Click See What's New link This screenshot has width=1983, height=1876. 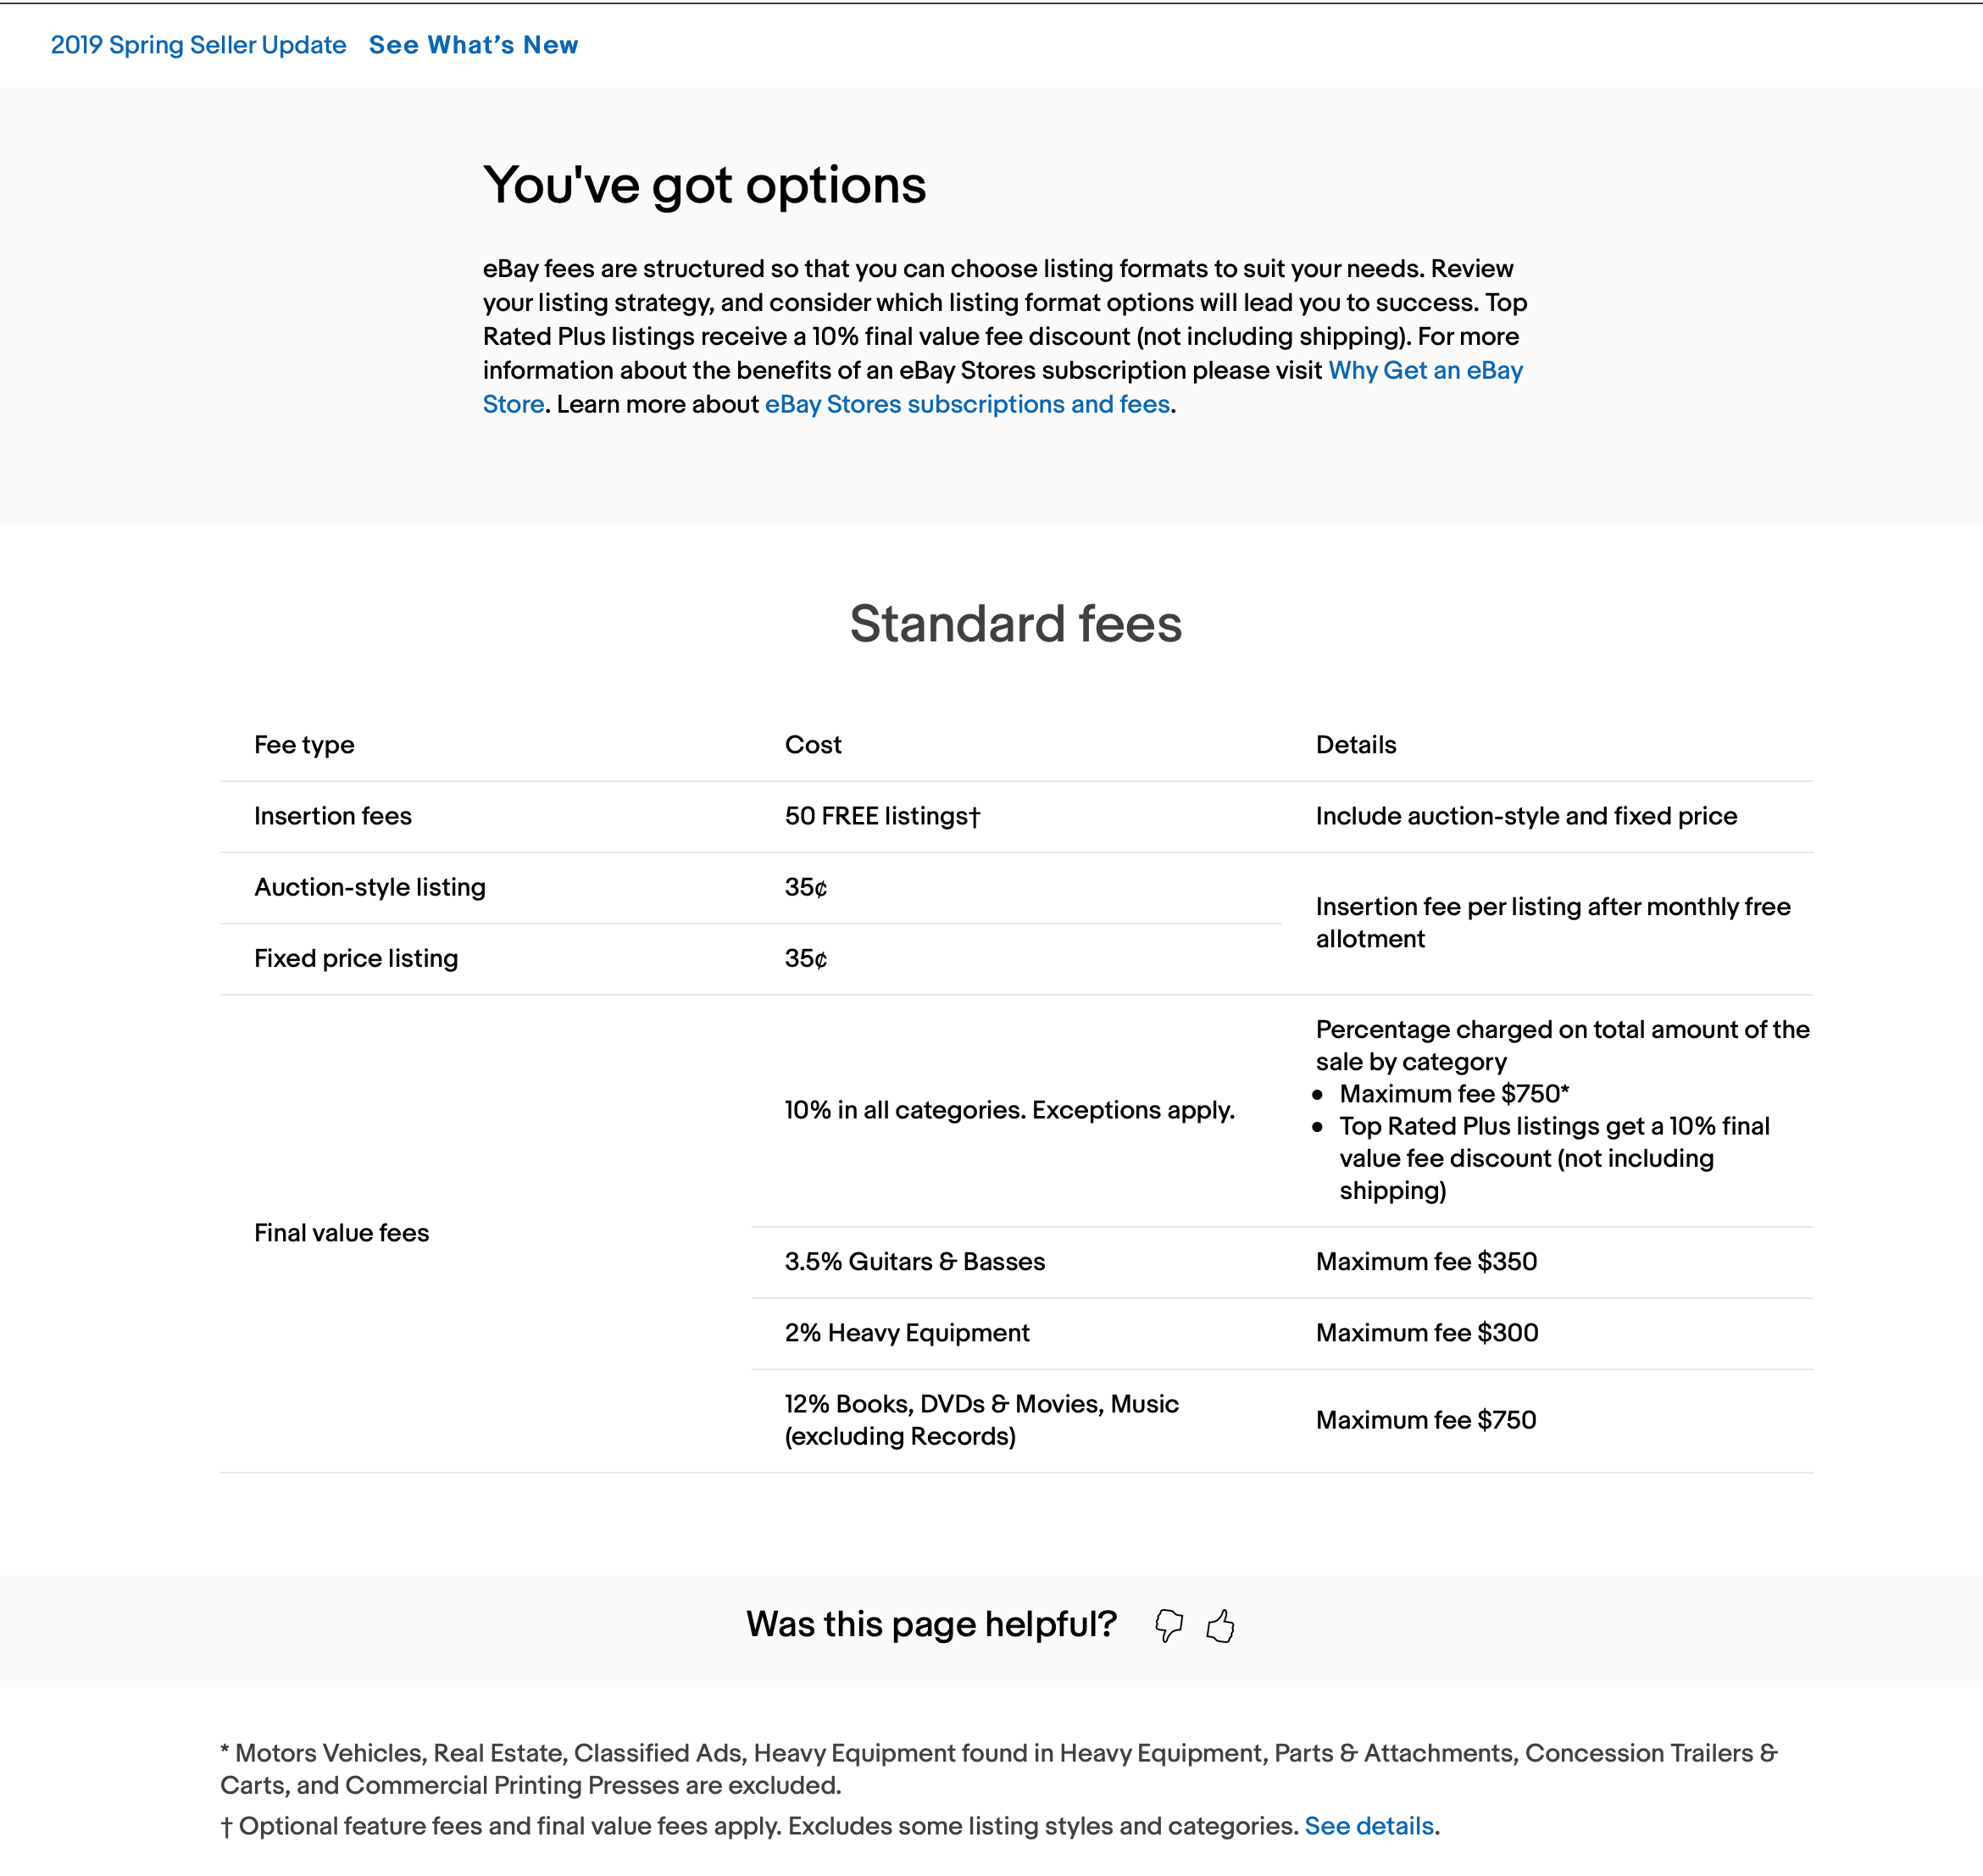tap(473, 45)
